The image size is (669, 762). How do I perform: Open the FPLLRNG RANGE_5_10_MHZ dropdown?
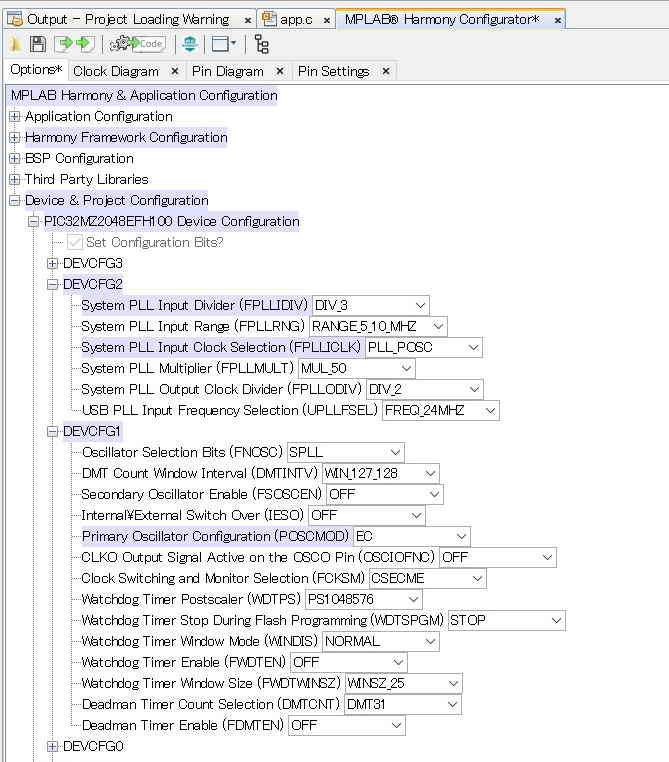(378, 327)
